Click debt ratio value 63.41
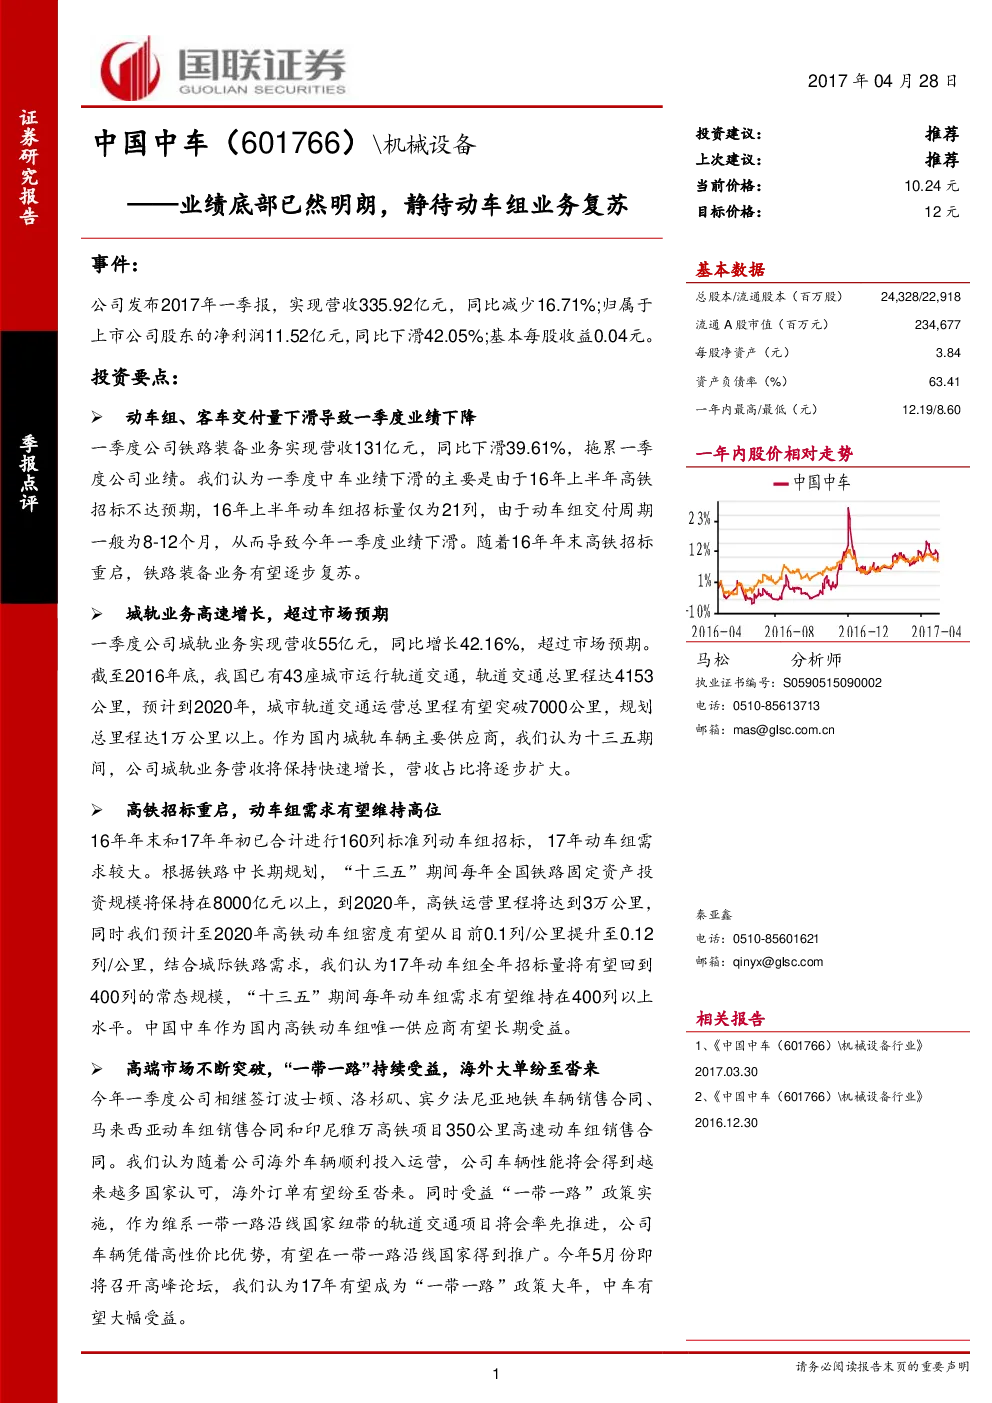Screen dimensions: 992x1403 944,382
